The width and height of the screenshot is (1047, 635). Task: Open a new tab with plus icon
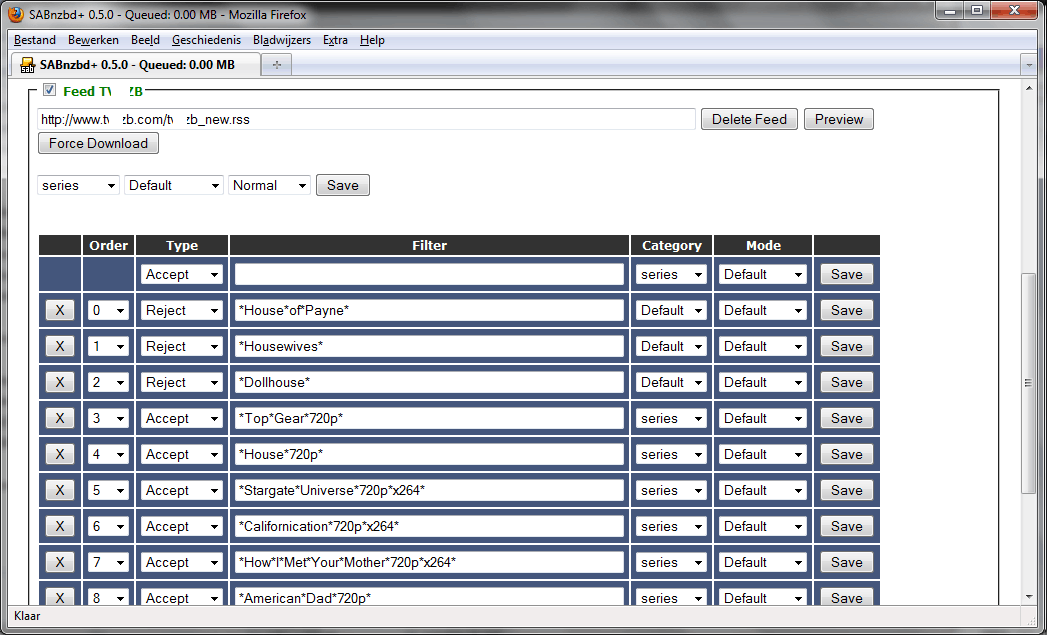click(276, 65)
